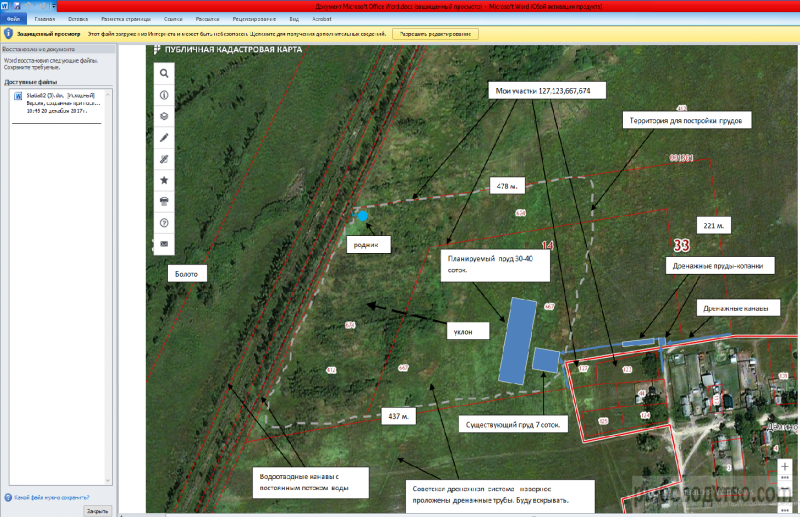This screenshot has height=517, width=800.
Task: Open the help question mark icon
Action: coord(164,222)
